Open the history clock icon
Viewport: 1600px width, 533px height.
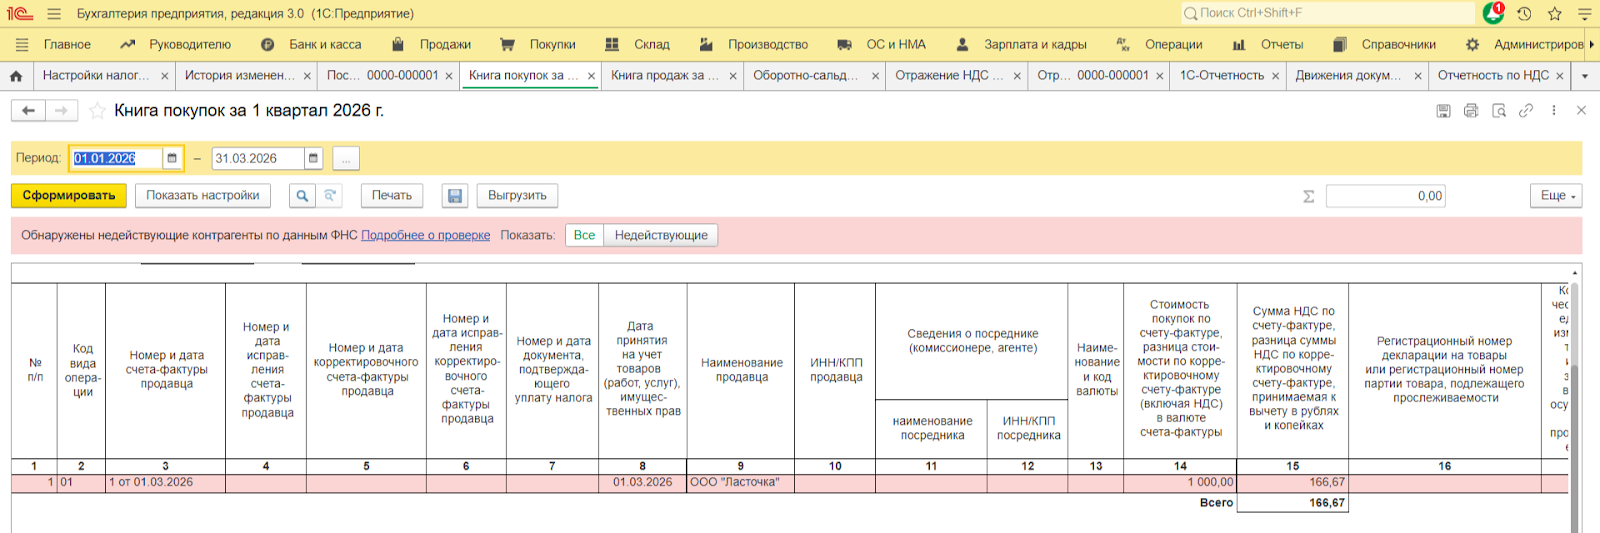click(x=1524, y=13)
